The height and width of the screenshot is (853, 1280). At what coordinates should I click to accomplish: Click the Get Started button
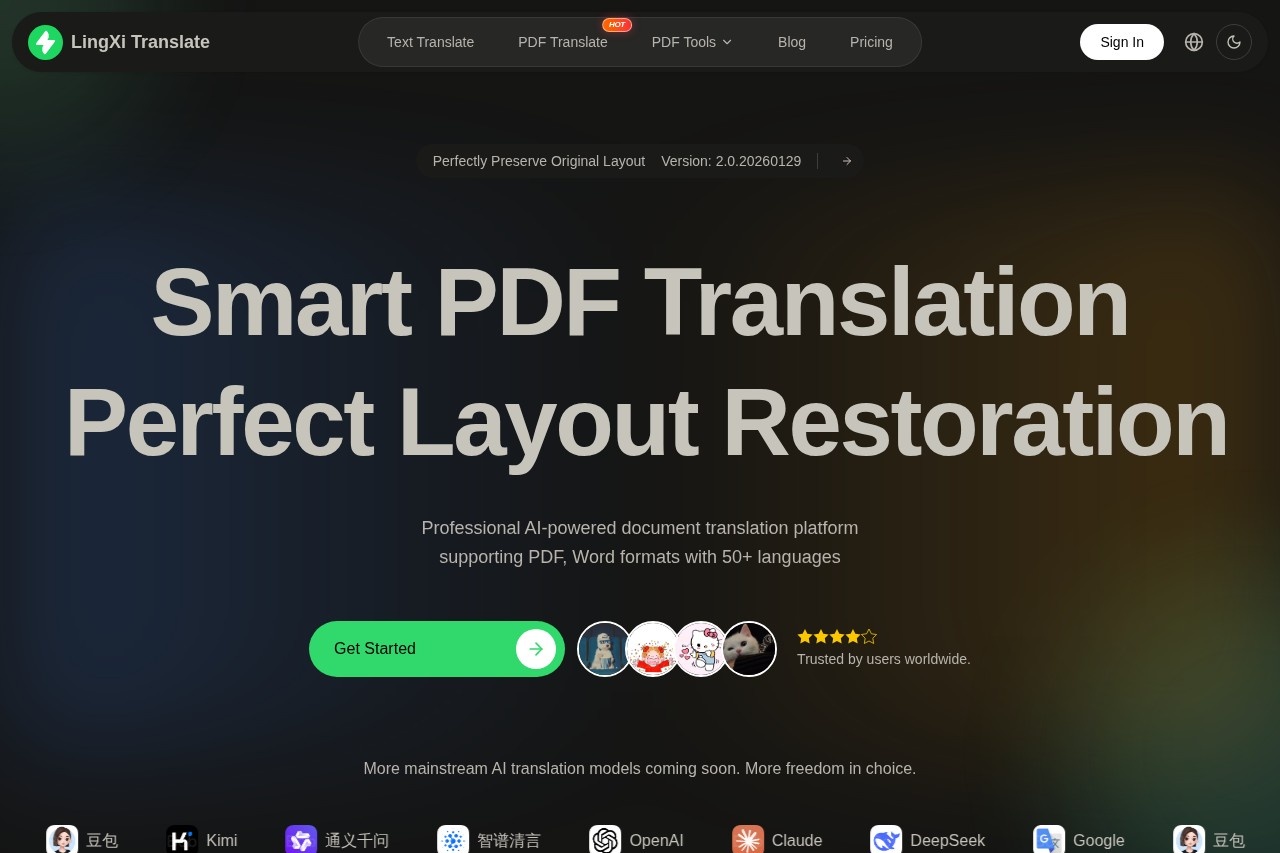coord(436,649)
